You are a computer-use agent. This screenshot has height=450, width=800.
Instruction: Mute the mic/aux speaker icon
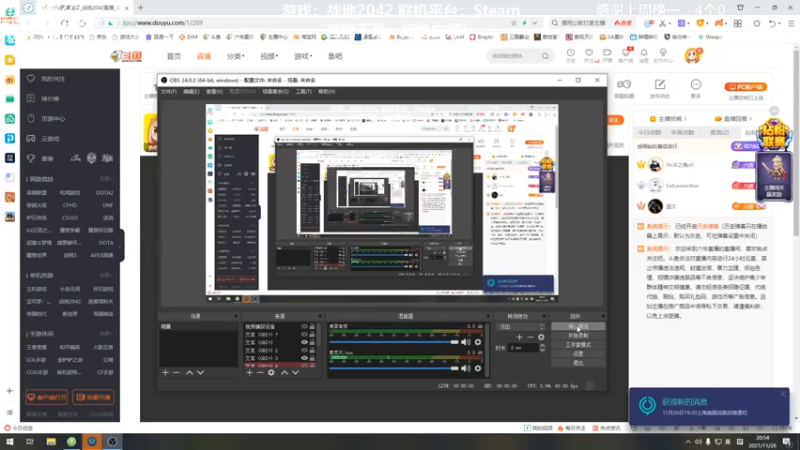(466, 368)
